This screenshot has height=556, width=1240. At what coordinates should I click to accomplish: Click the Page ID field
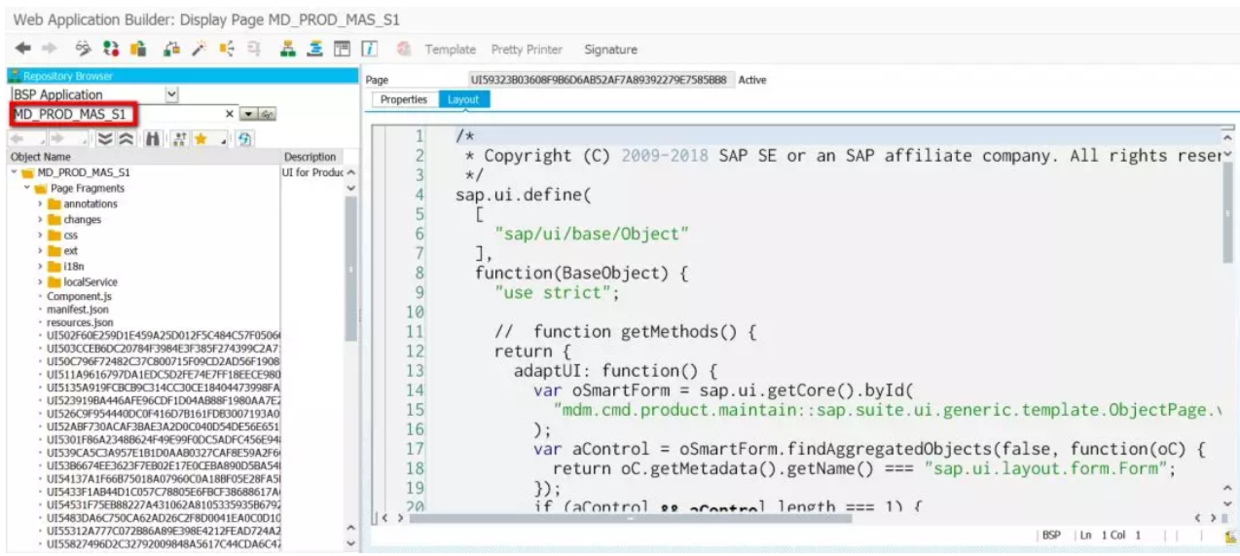point(602,78)
